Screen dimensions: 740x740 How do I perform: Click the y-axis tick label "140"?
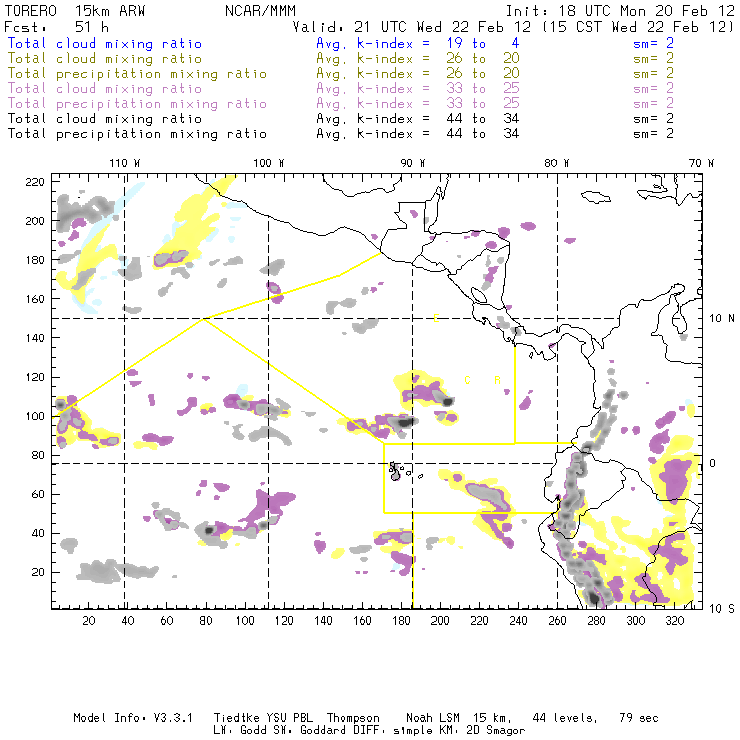pyautogui.click(x=35, y=338)
